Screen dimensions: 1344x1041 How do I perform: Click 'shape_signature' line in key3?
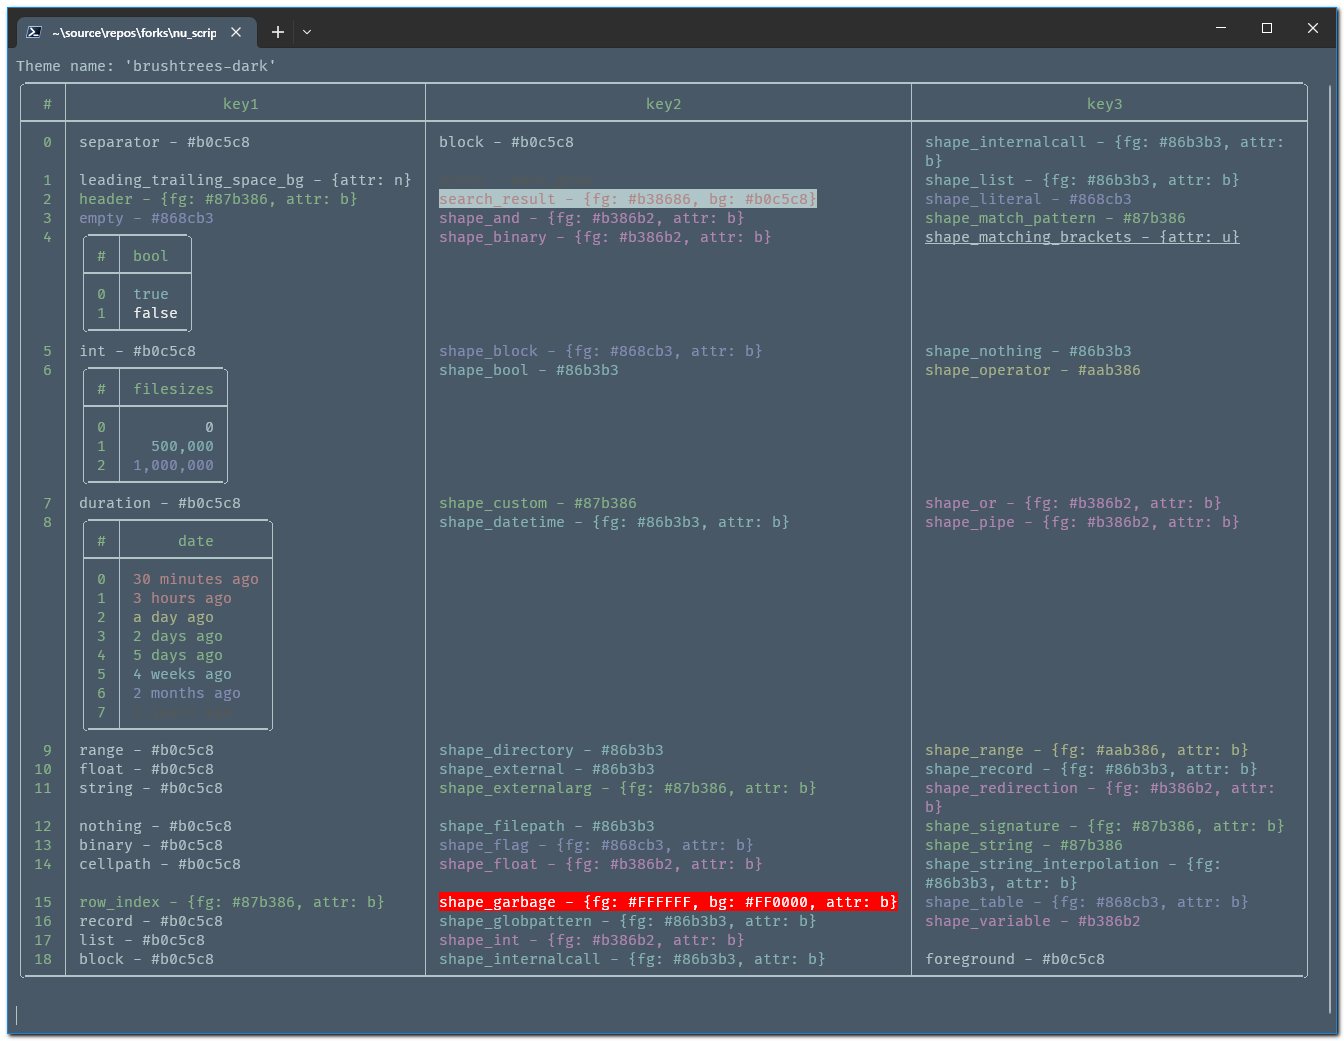tap(1105, 826)
